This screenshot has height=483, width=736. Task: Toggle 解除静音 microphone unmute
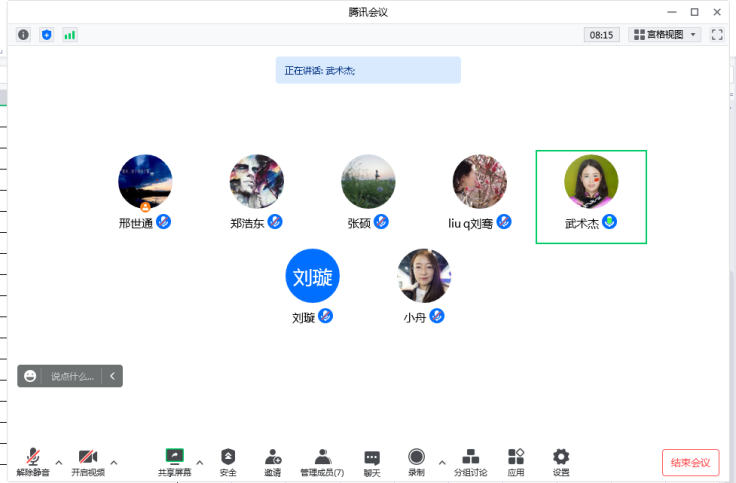click(x=33, y=462)
